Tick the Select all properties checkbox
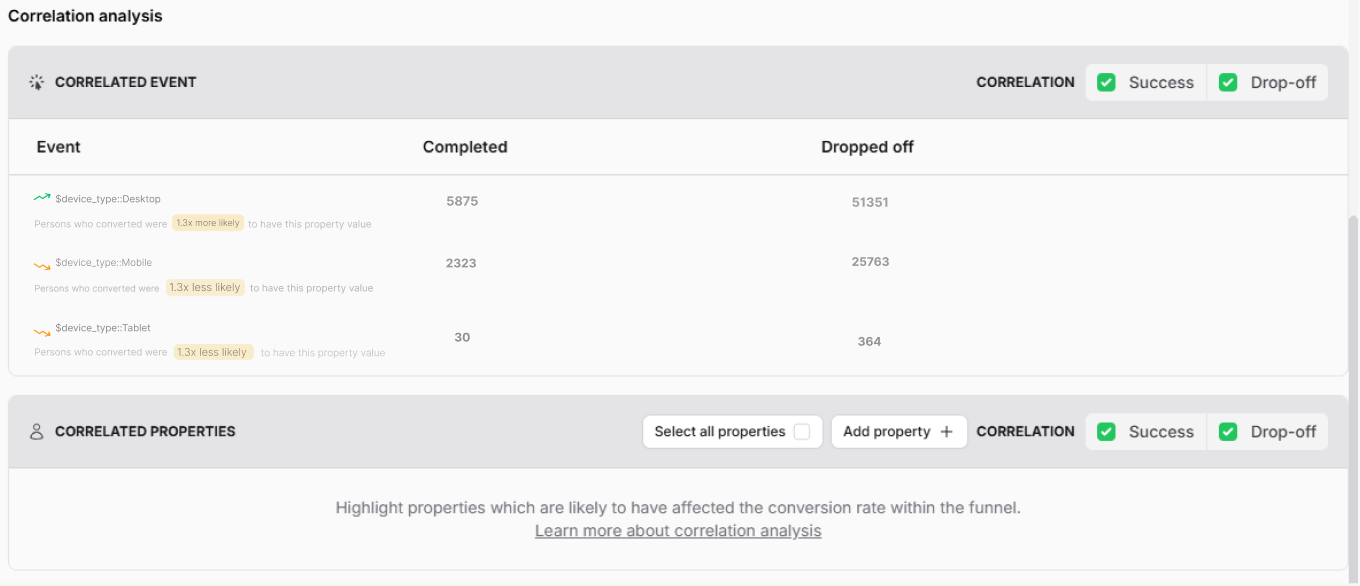The height and width of the screenshot is (586, 1360). click(801, 432)
